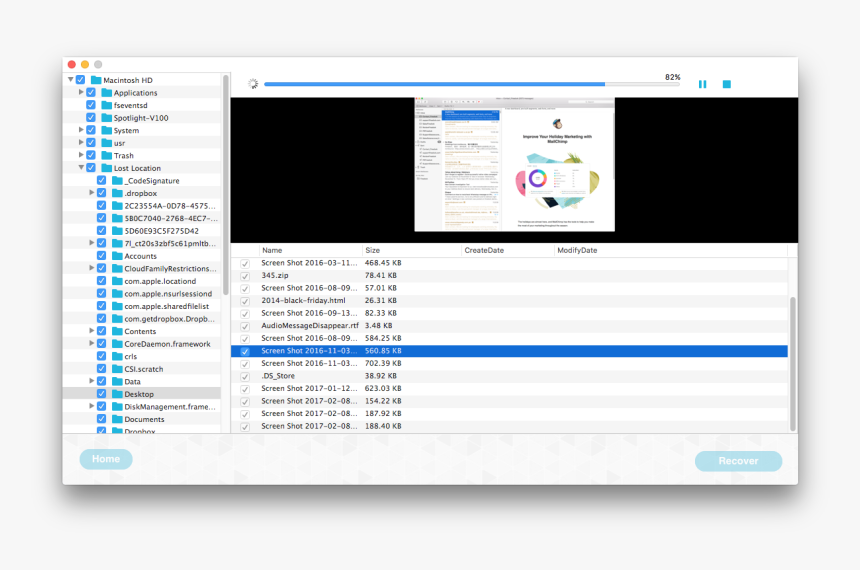Sort files by Name column header
This screenshot has width=860, height=570.
[x=310, y=250]
